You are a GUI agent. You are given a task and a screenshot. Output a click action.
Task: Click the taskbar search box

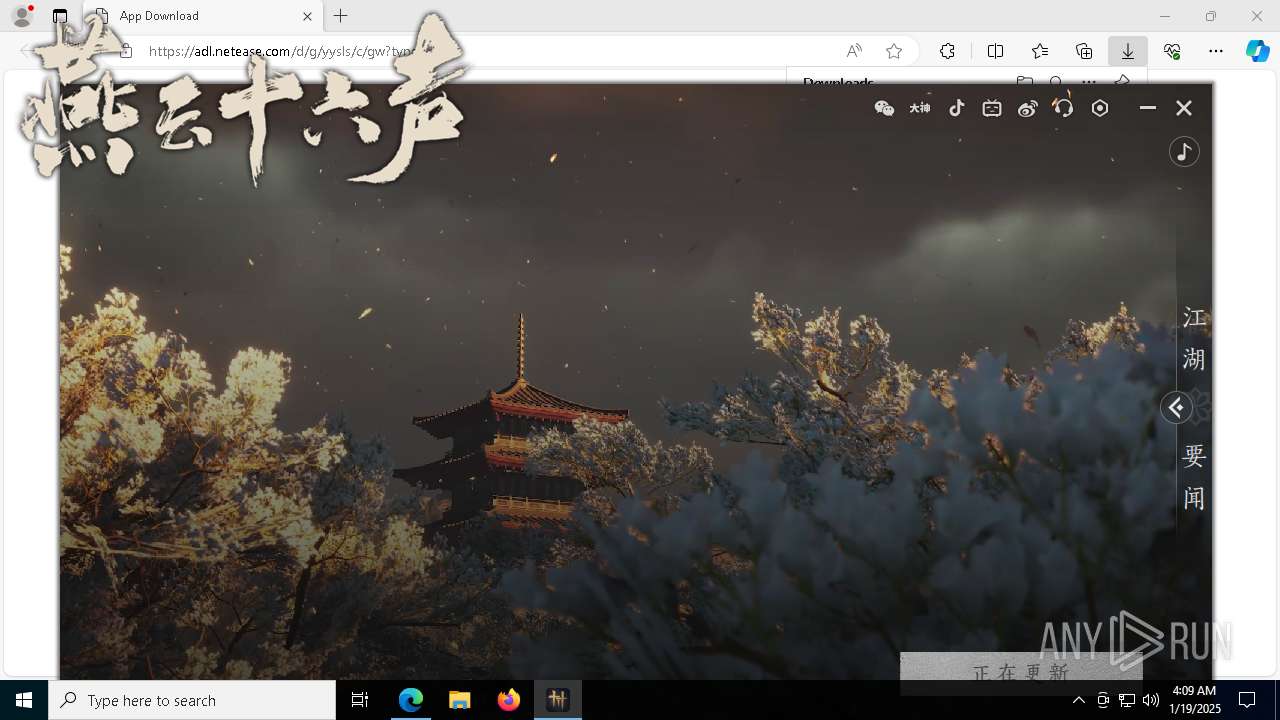coord(192,700)
